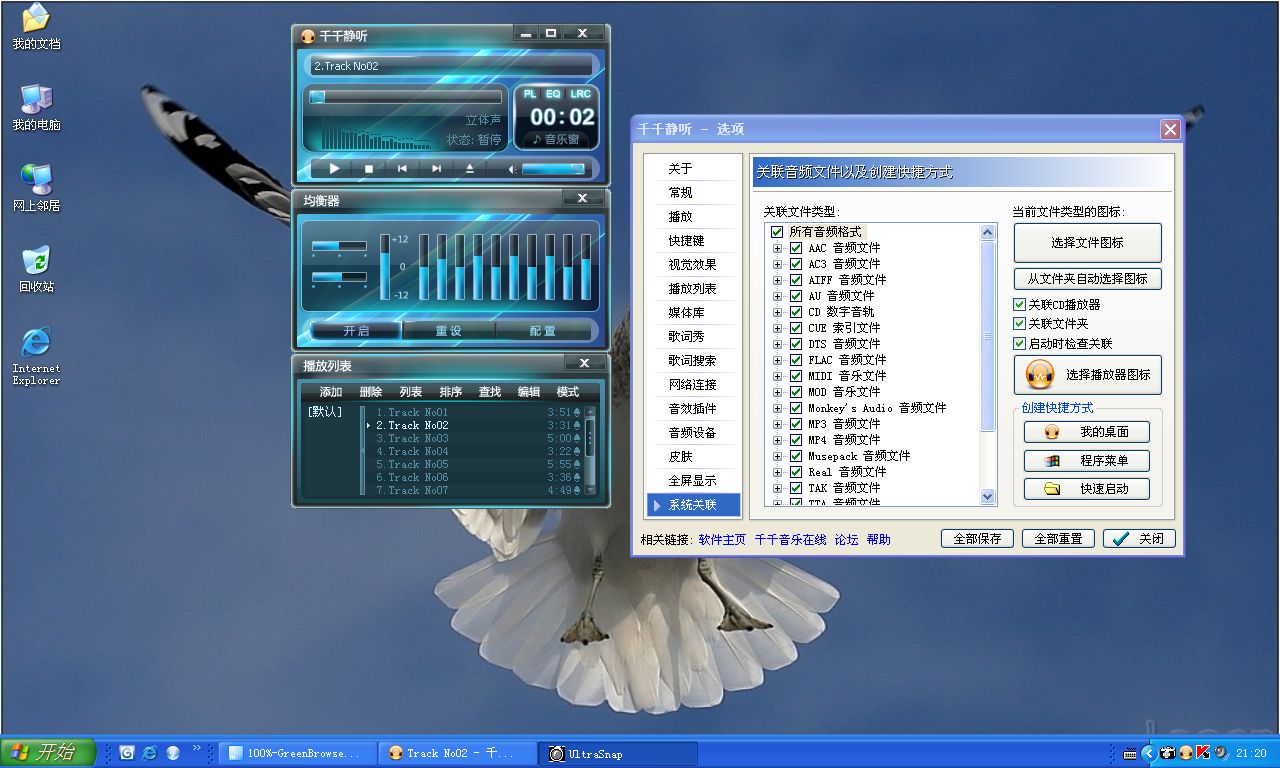This screenshot has width=1280, height=768.
Task: Open the 列表 menu in the playlist
Action: 410,392
